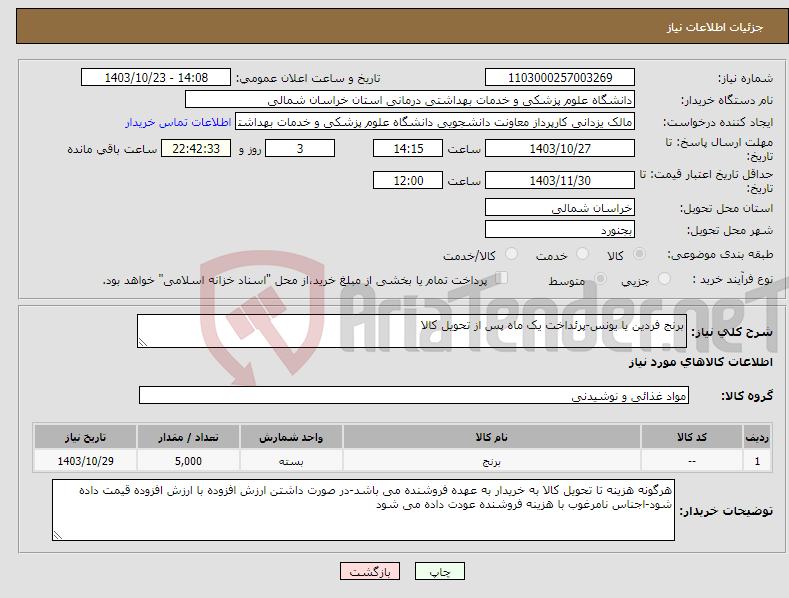
Task: Click the row number cell 1
Action: pyautogui.click(x=757, y=461)
